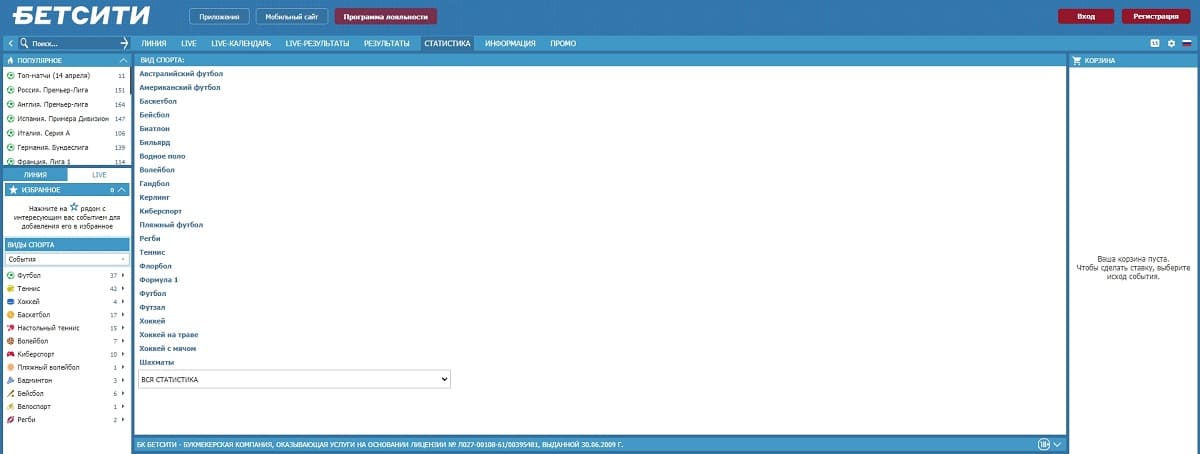The image size is (1200, 454).
Task: Click the Вход login button
Action: tap(1086, 16)
